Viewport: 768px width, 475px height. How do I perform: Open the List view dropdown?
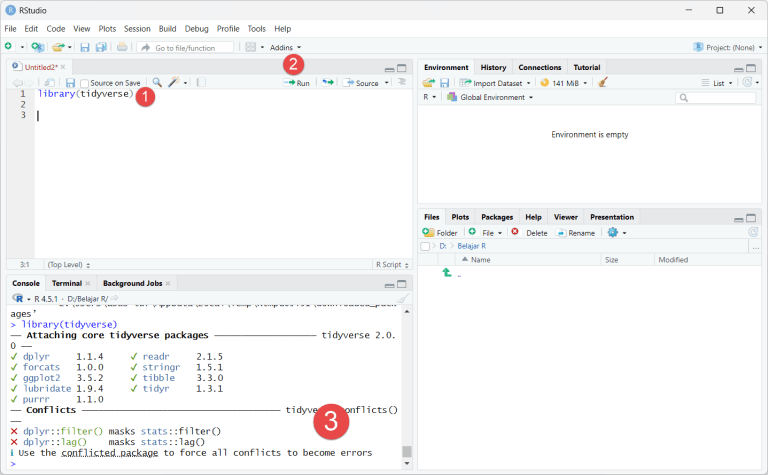click(x=717, y=83)
